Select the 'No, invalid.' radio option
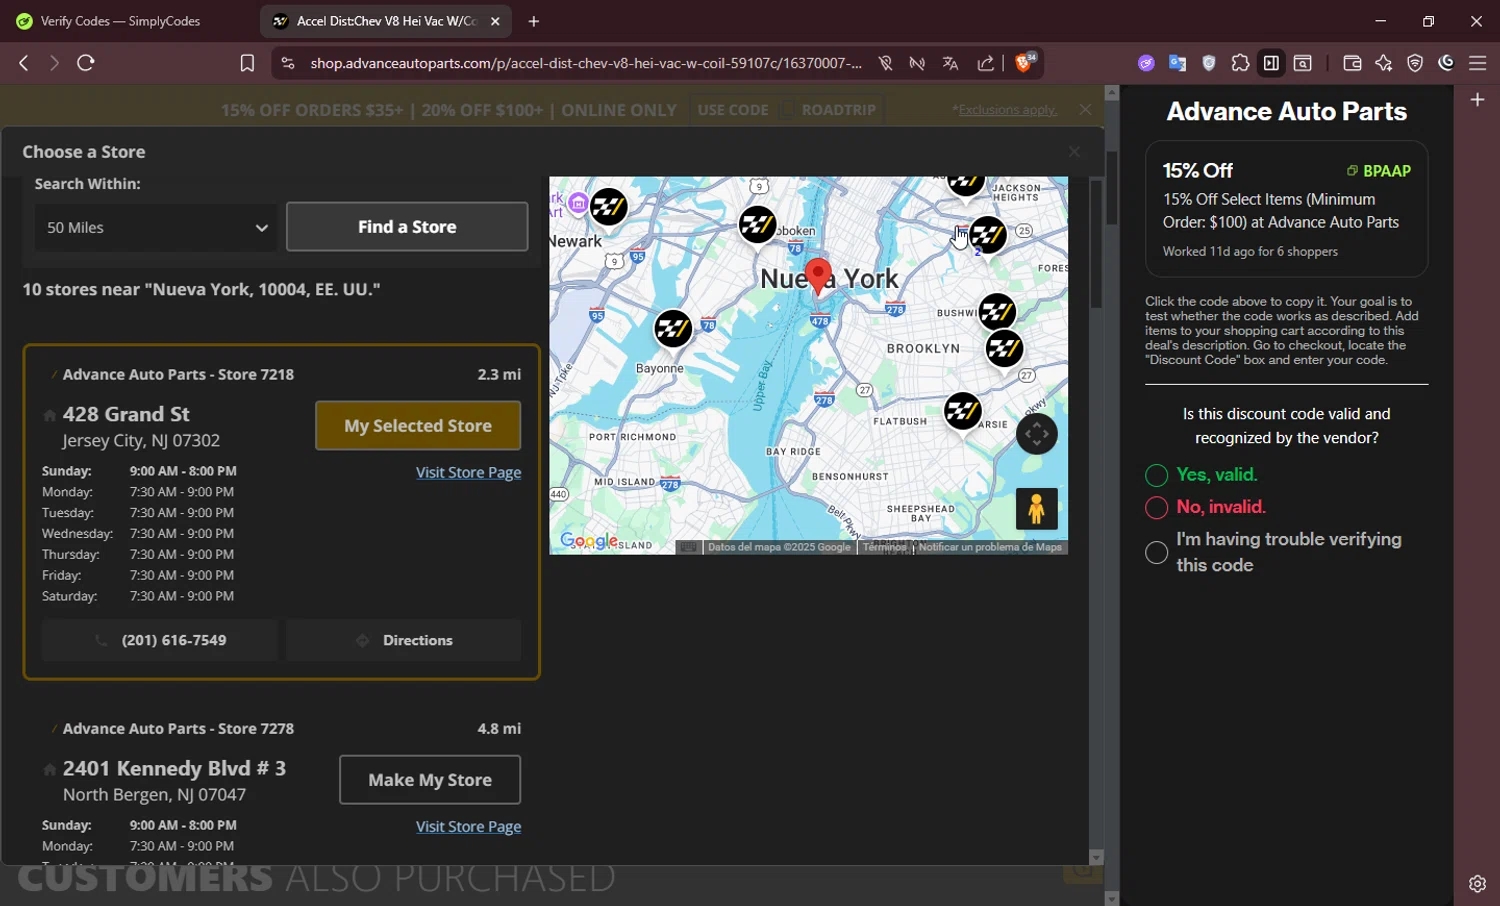Screen dimensions: 1500x906 point(1157,507)
